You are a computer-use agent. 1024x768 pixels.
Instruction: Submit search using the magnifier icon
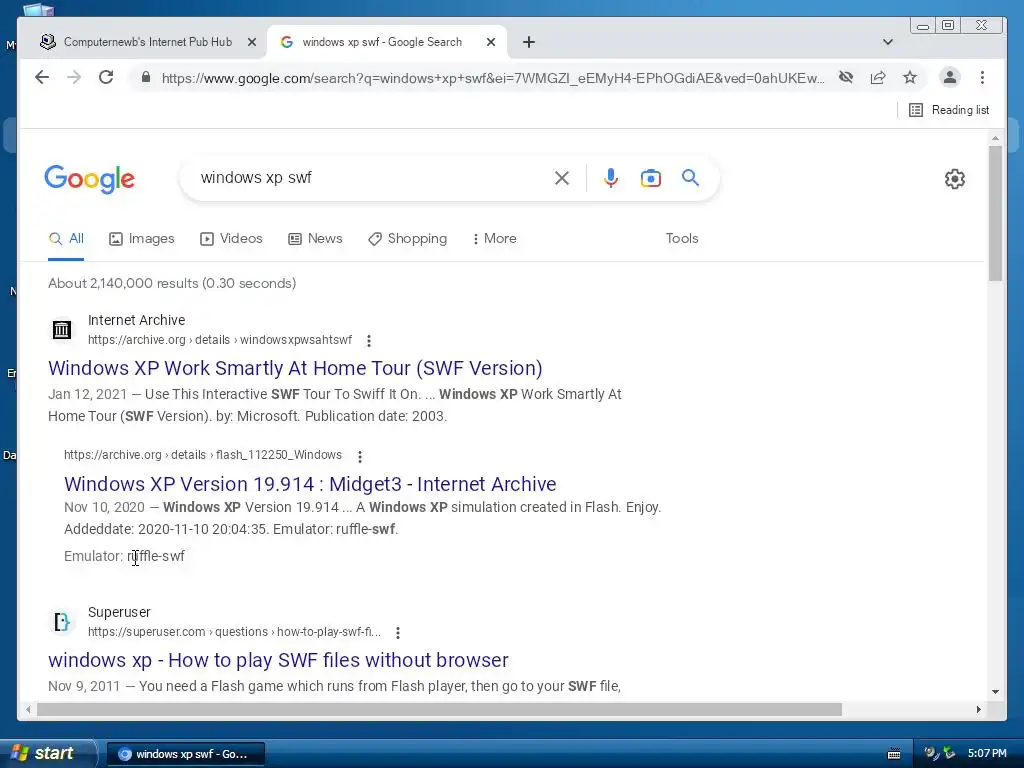[x=690, y=178]
